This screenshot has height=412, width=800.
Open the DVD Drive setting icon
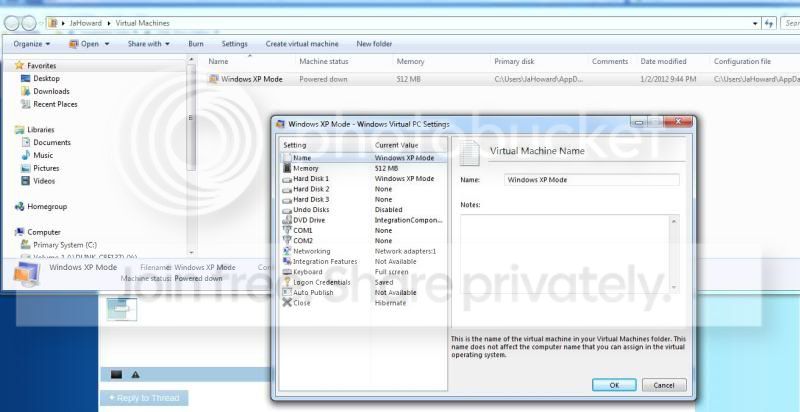287,220
